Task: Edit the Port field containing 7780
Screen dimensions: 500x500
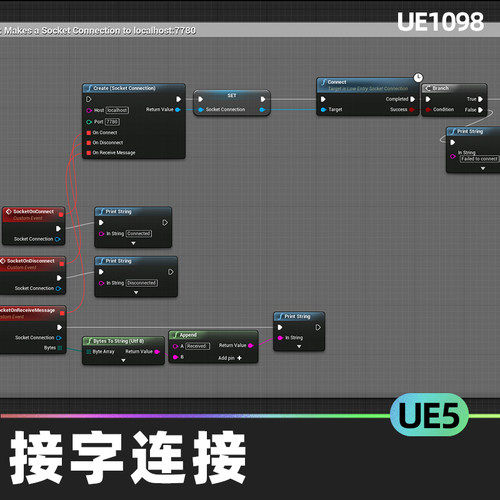Action: 112,122
